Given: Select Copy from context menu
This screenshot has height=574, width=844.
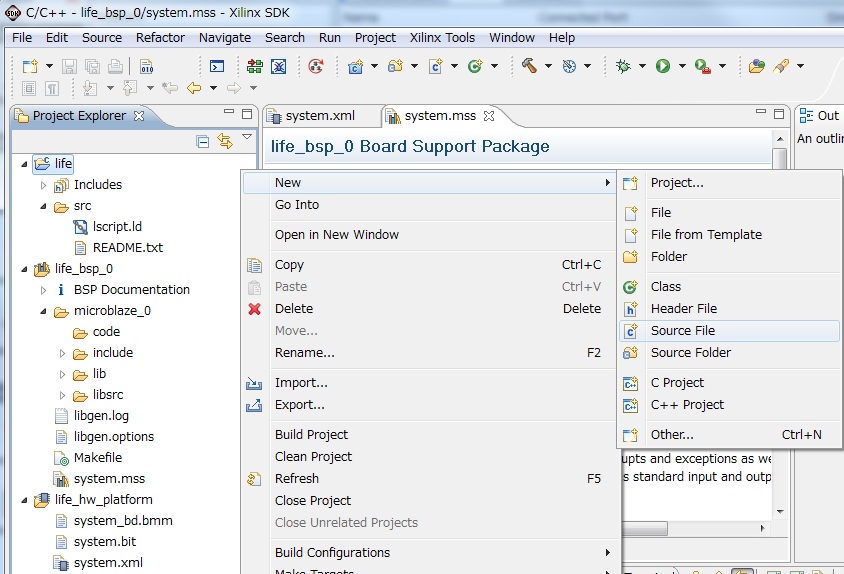Looking at the screenshot, I should pos(430,265).
